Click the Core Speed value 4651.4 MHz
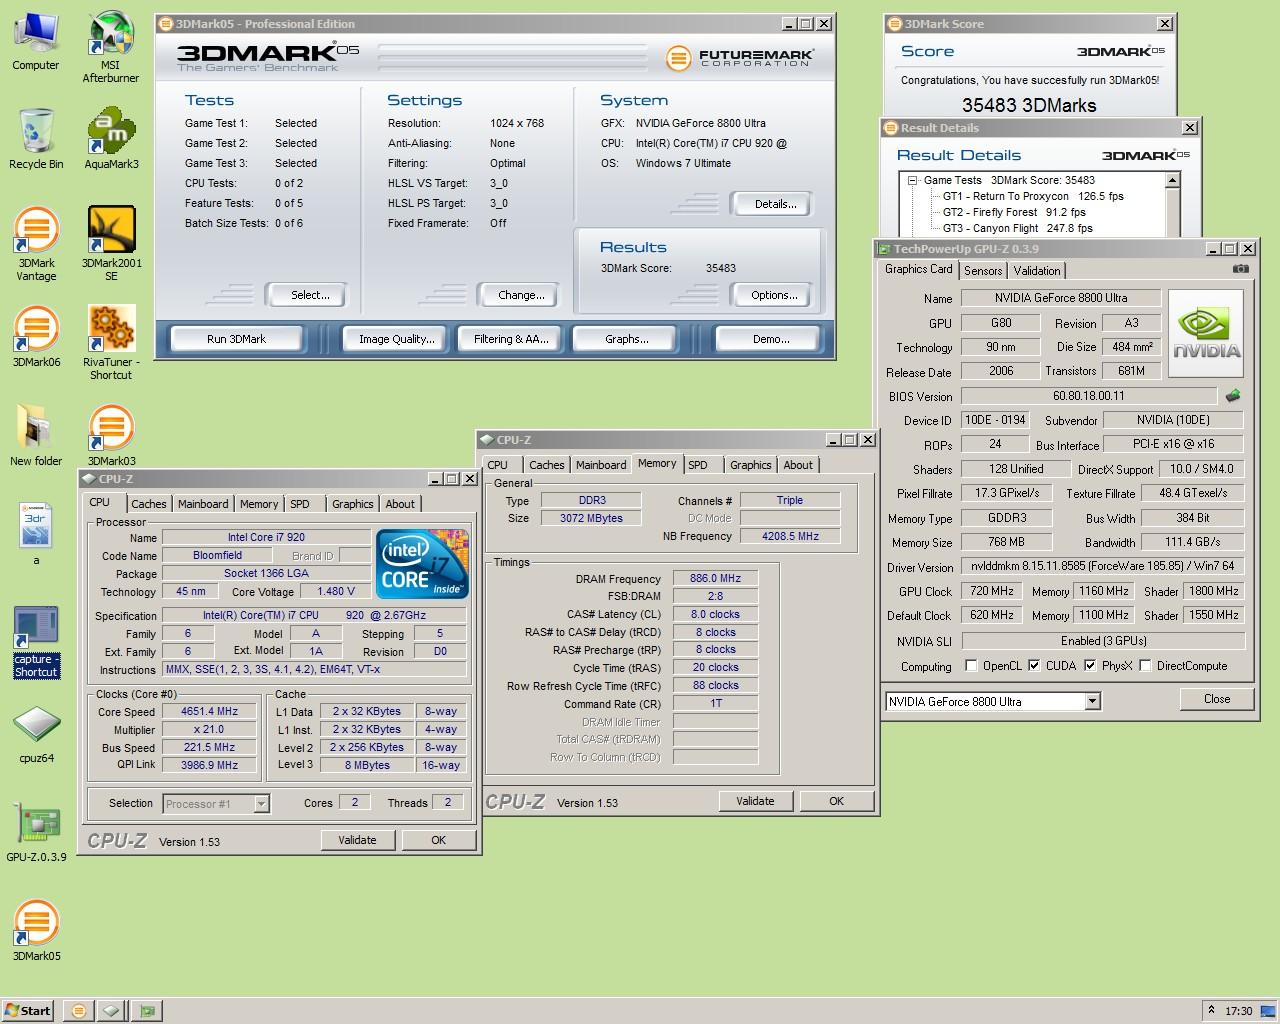 pos(210,712)
